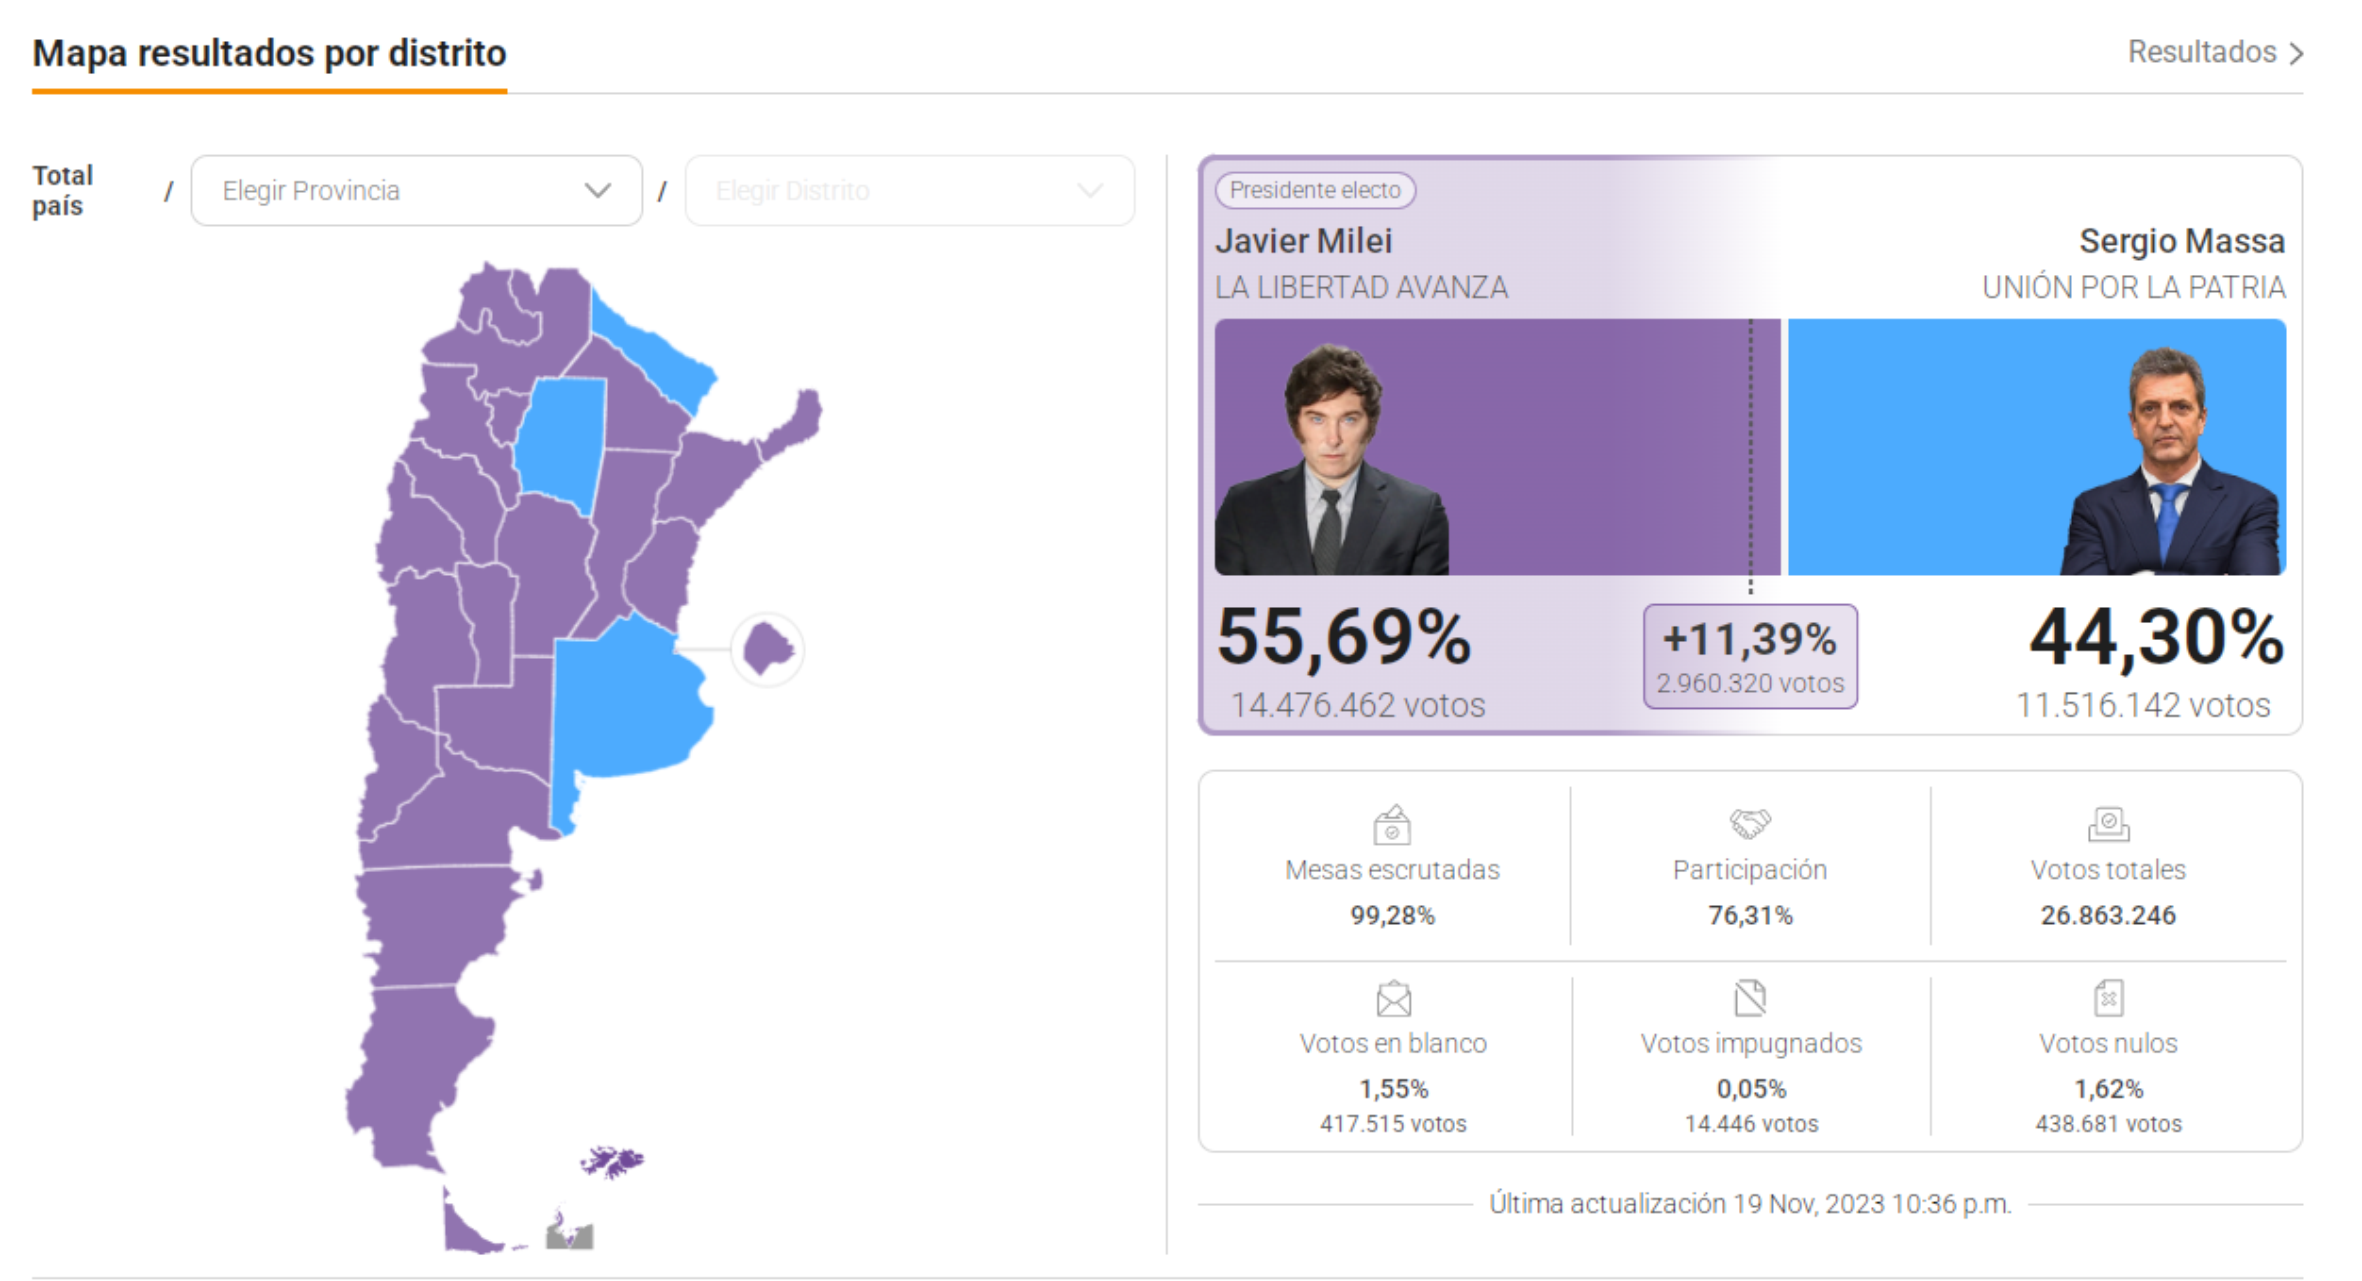2362x1281 pixels.
Task: Click the Participación handshake icon
Action: tap(1750, 823)
